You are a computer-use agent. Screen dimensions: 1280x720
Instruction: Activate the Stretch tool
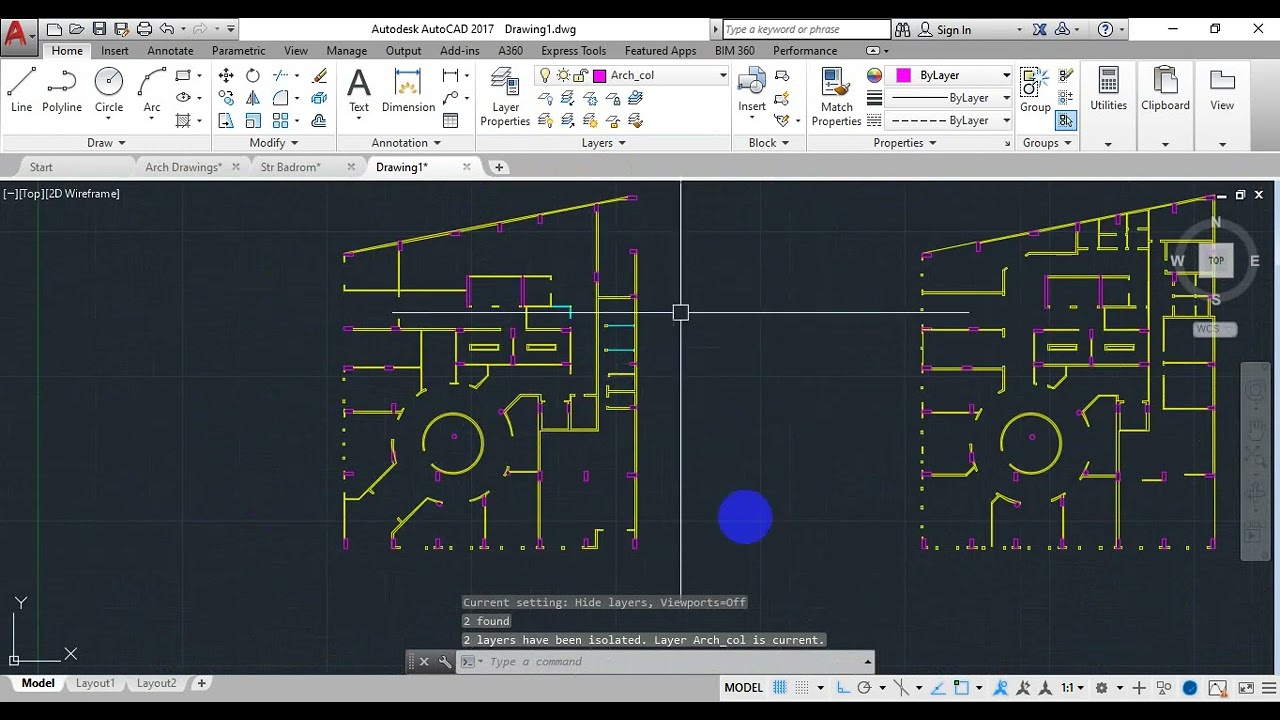tap(226, 121)
